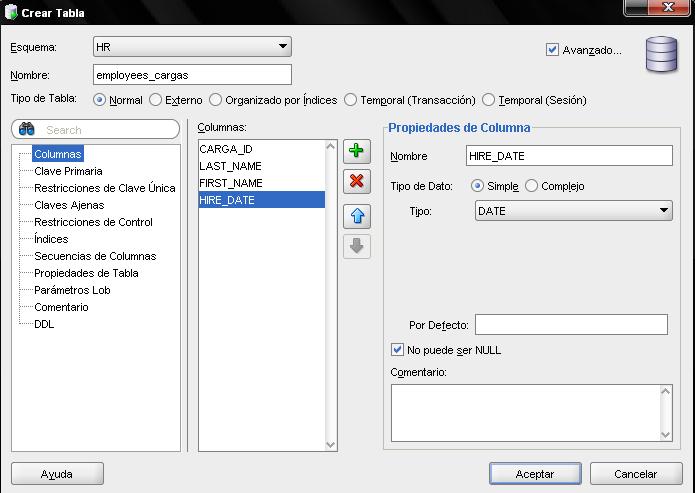The height and width of the screenshot is (493, 695).
Task: Open Claves Ajenas section
Action: click(x=69, y=205)
